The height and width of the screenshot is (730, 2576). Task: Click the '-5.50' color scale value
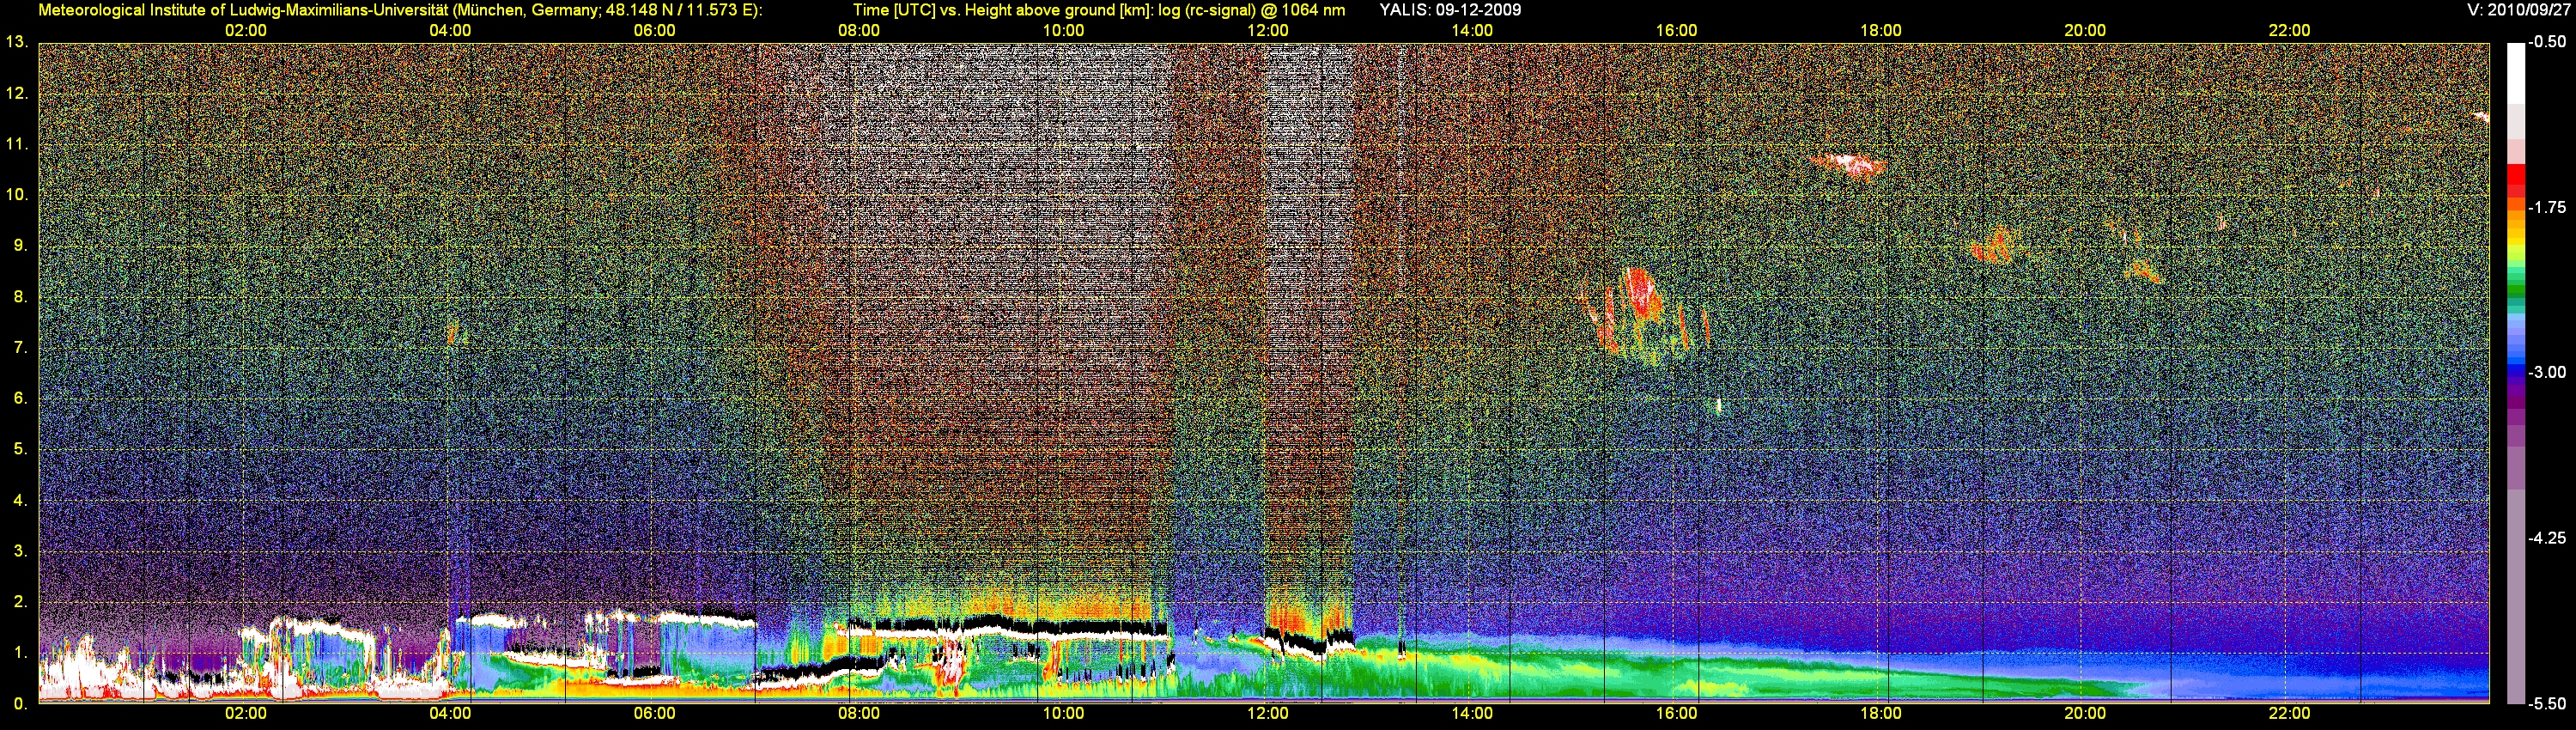[x=2547, y=703]
